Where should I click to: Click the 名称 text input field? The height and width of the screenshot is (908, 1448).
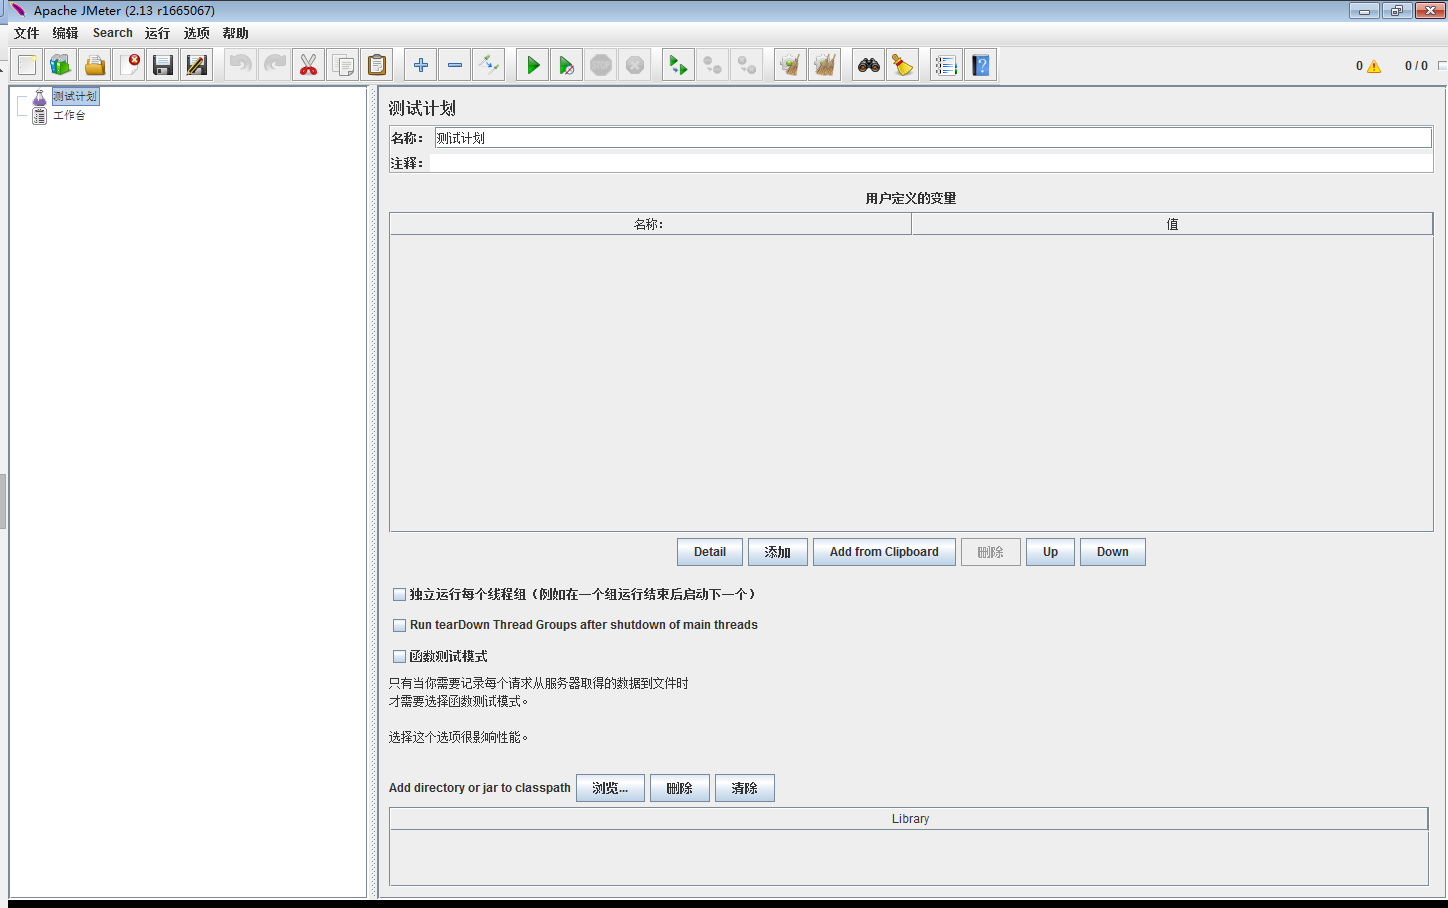point(933,138)
